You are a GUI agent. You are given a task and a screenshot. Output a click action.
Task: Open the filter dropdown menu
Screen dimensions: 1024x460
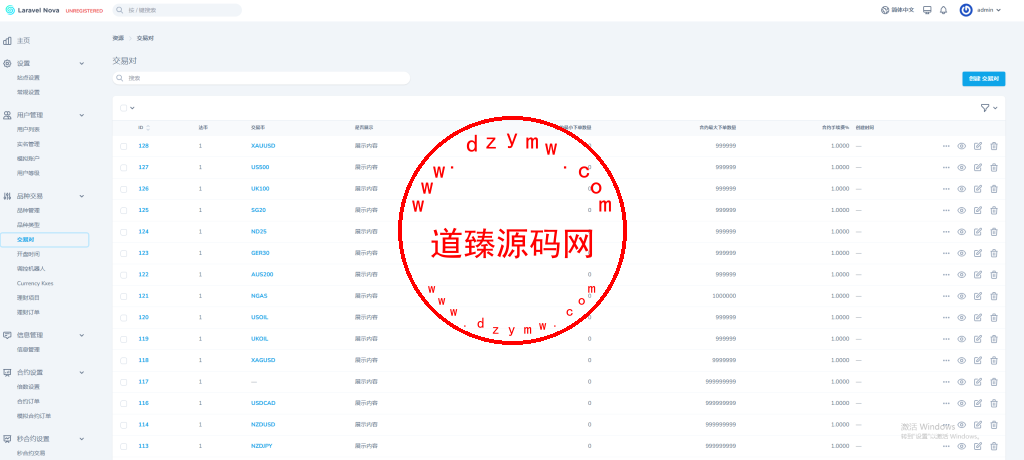point(989,108)
